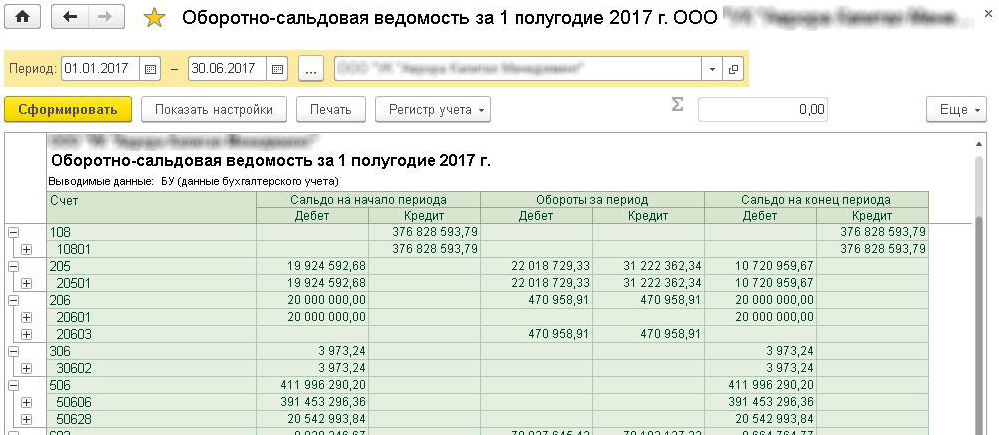Open the Регистр учета dropdown
This screenshot has width=999, height=435.
point(433,110)
